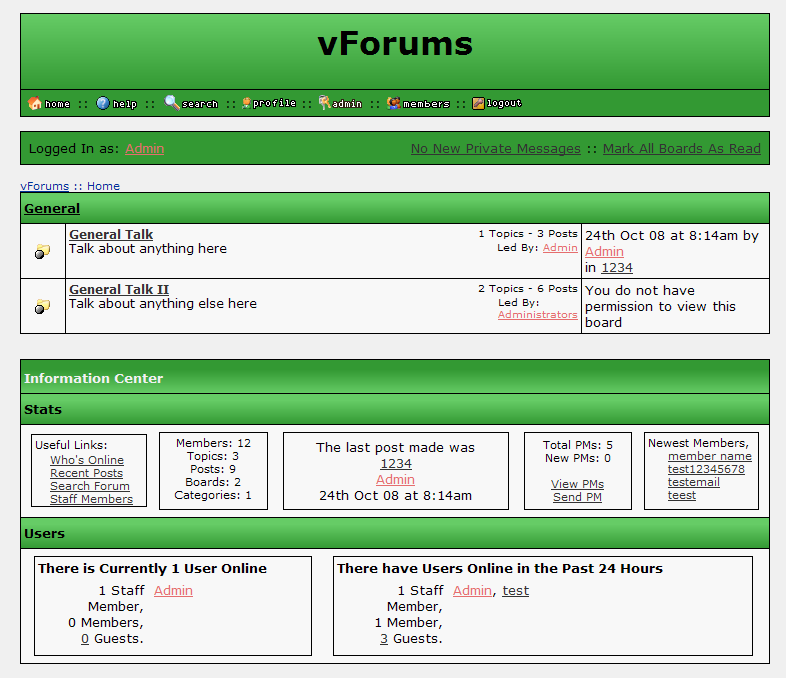Open No New Private Messages link
This screenshot has width=786, height=678.
(x=495, y=148)
